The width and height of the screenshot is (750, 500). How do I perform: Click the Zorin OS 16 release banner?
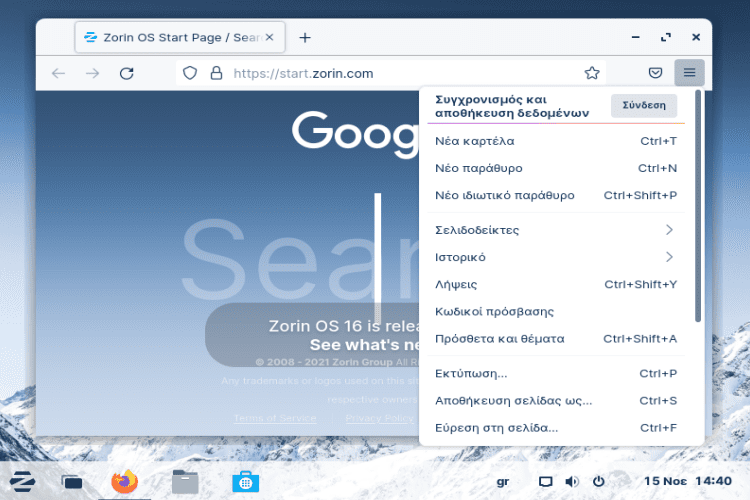pos(312,335)
